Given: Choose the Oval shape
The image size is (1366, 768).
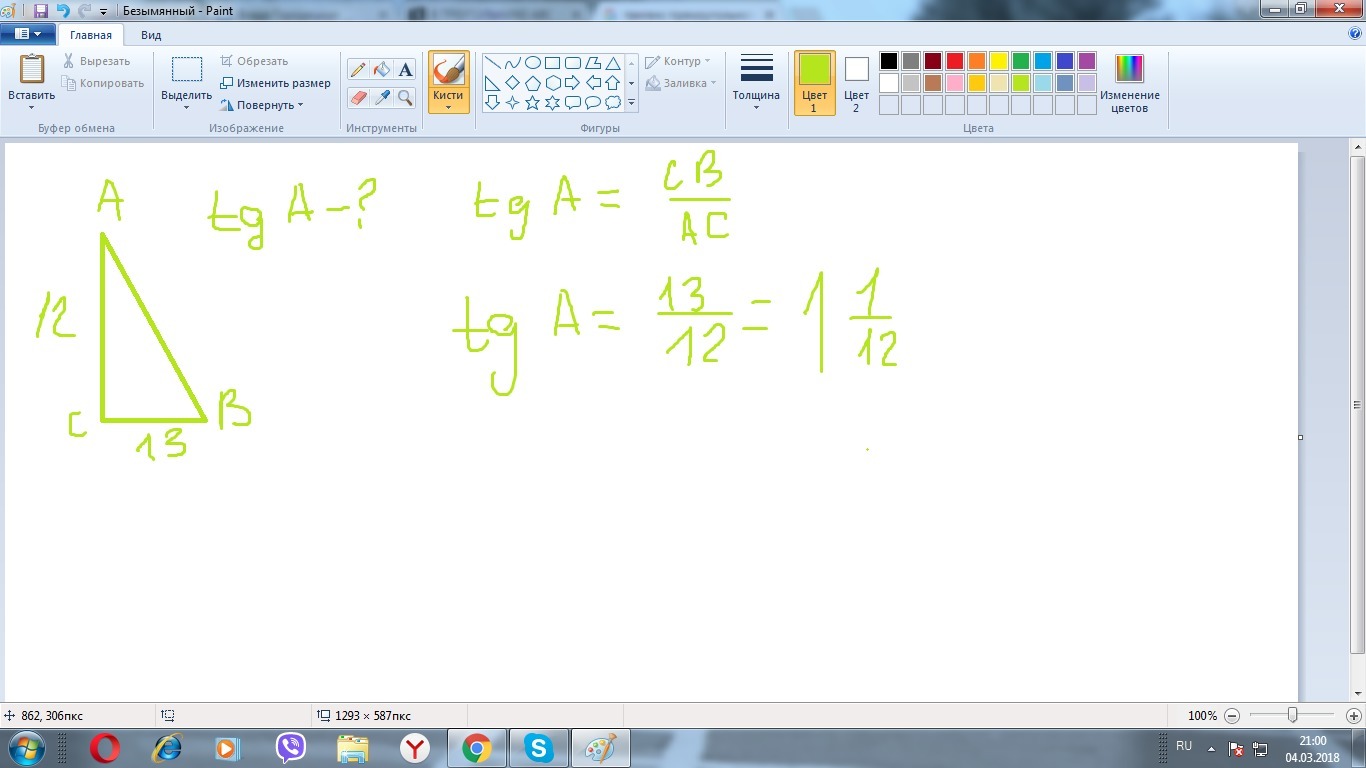Looking at the screenshot, I should [533, 63].
